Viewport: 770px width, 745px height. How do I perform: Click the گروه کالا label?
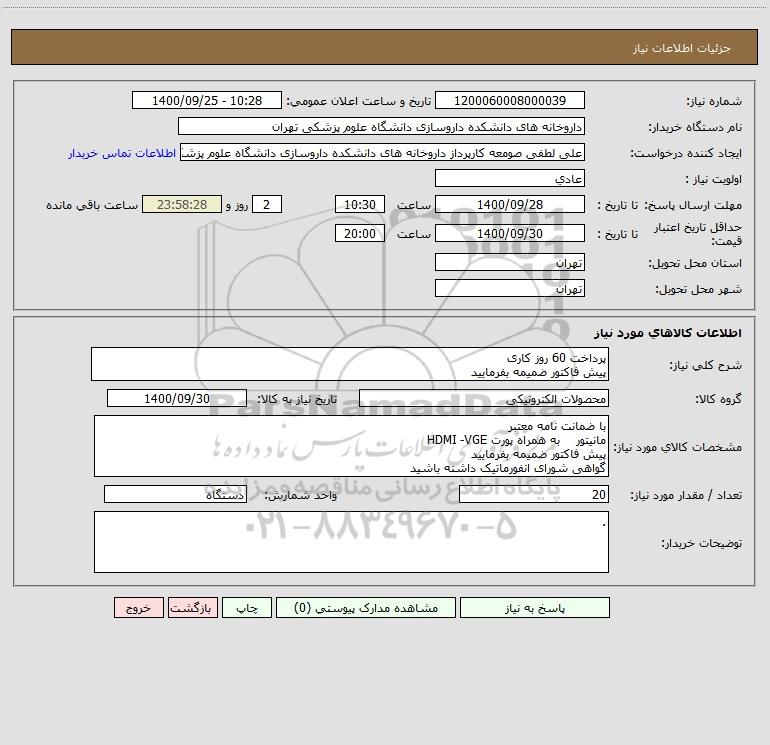(718, 399)
